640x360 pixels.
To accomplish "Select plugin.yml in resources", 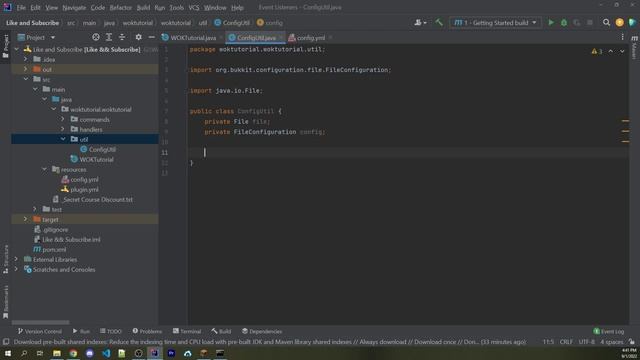I will [x=84, y=189].
